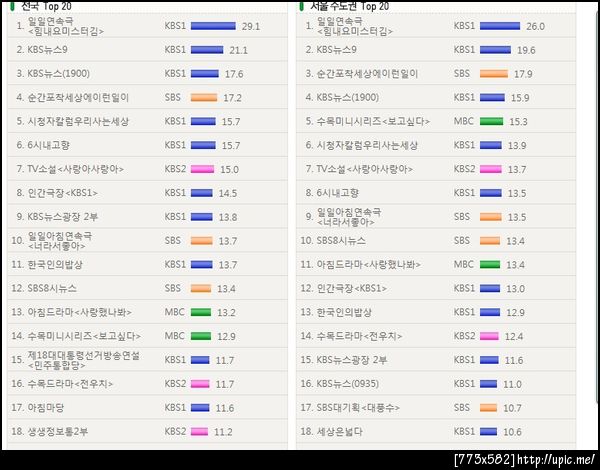Click 순간포착세상에이런일이 in the 전국 list

(x=78, y=97)
